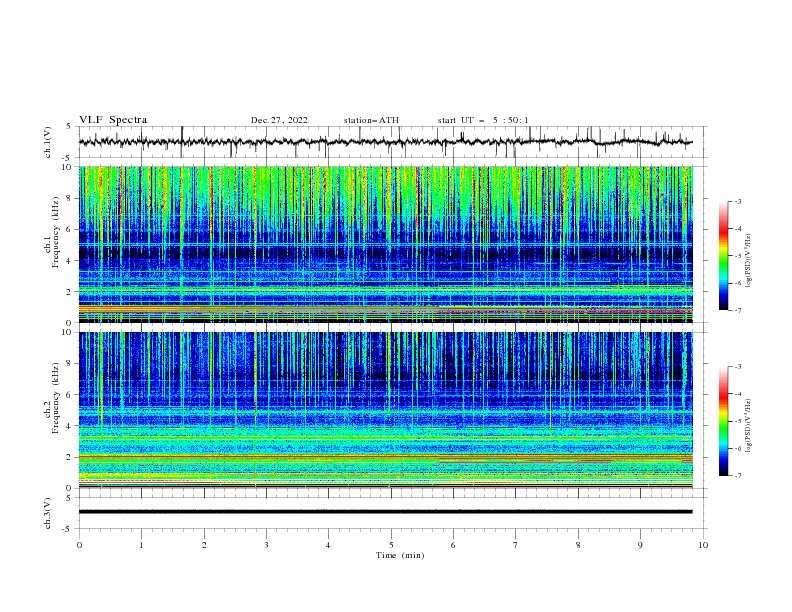Viewport: 792px width, 612px height.
Task: Click the ch.2 PSD color scale bar
Action: (724, 421)
